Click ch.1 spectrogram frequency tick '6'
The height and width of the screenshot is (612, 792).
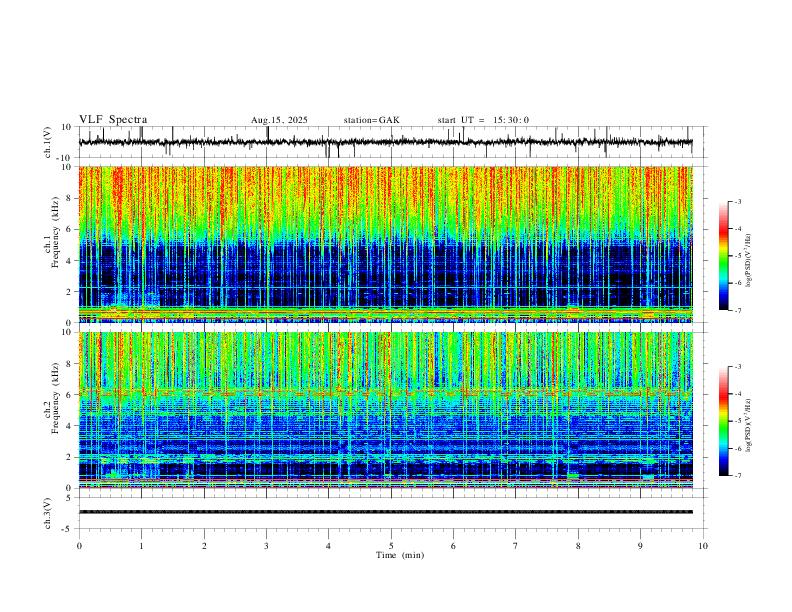click(70, 229)
